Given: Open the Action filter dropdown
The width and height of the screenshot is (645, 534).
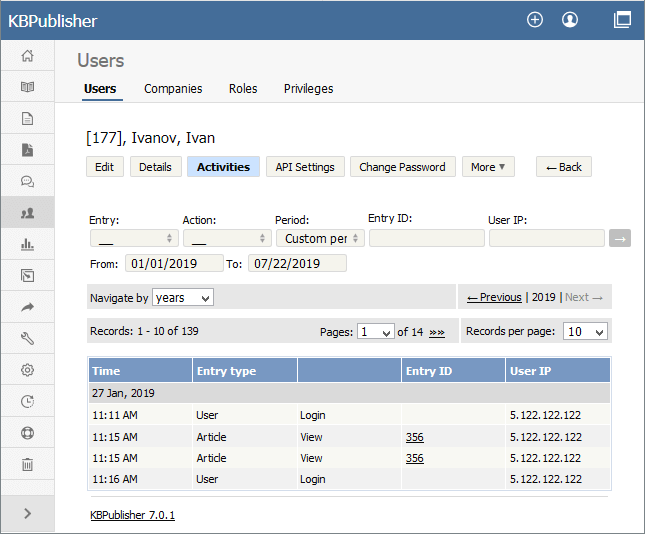Looking at the screenshot, I should click(x=227, y=238).
